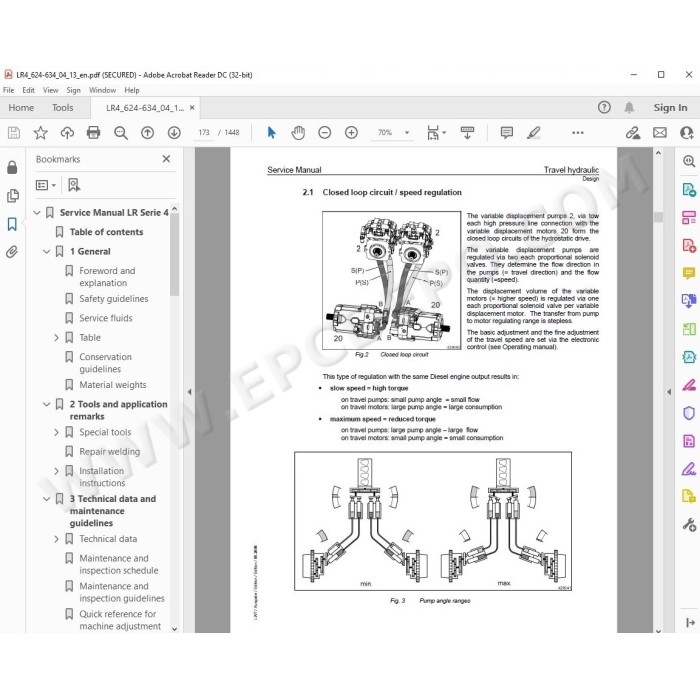Image resolution: width=700 pixels, height=700 pixels.
Task: Close the Bookmarks panel
Action: pos(167,159)
